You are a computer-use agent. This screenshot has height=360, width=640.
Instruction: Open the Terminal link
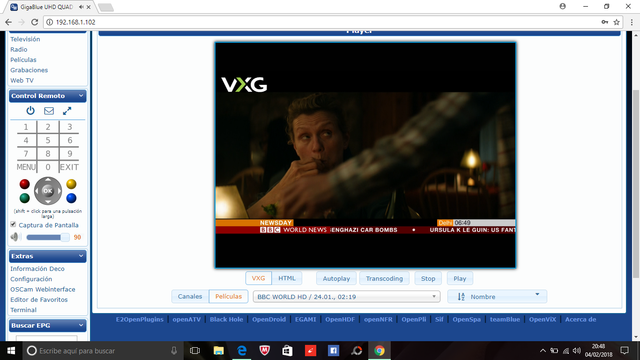pyautogui.click(x=23, y=310)
